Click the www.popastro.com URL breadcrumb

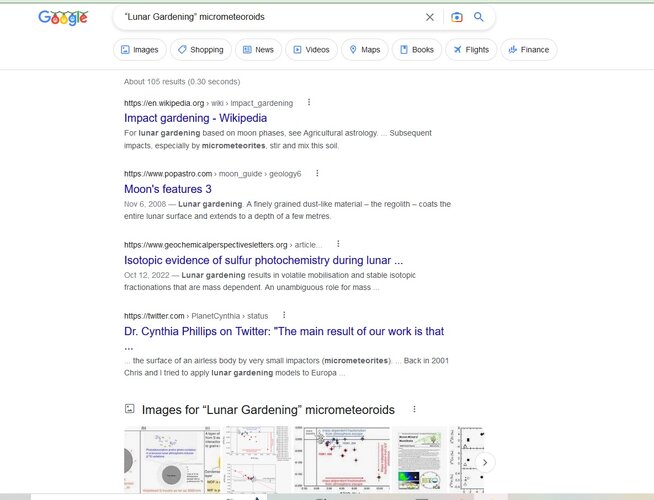(x=212, y=174)
